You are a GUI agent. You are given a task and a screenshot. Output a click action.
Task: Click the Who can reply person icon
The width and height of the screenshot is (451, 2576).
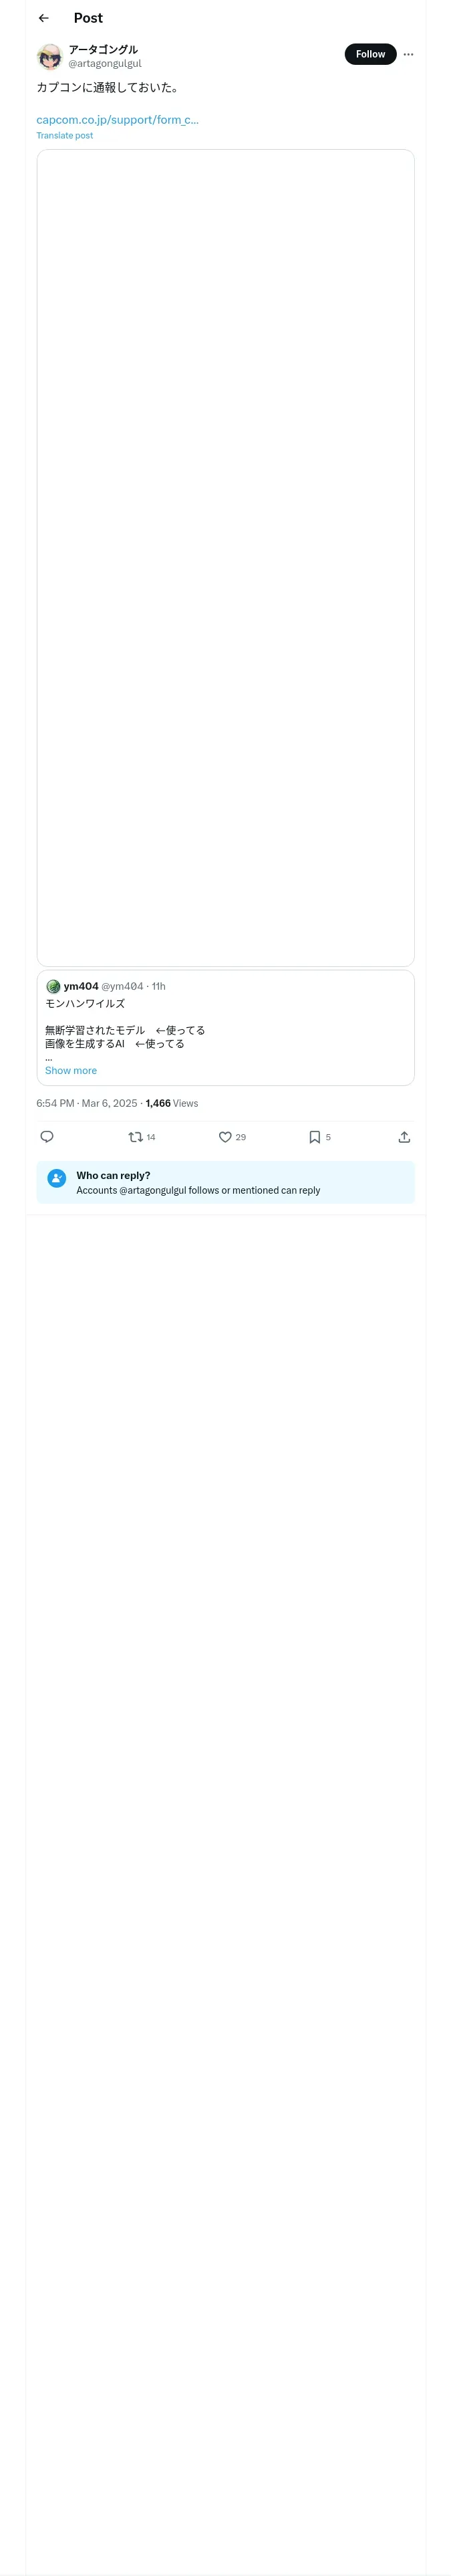click(x=57, y=1179)
